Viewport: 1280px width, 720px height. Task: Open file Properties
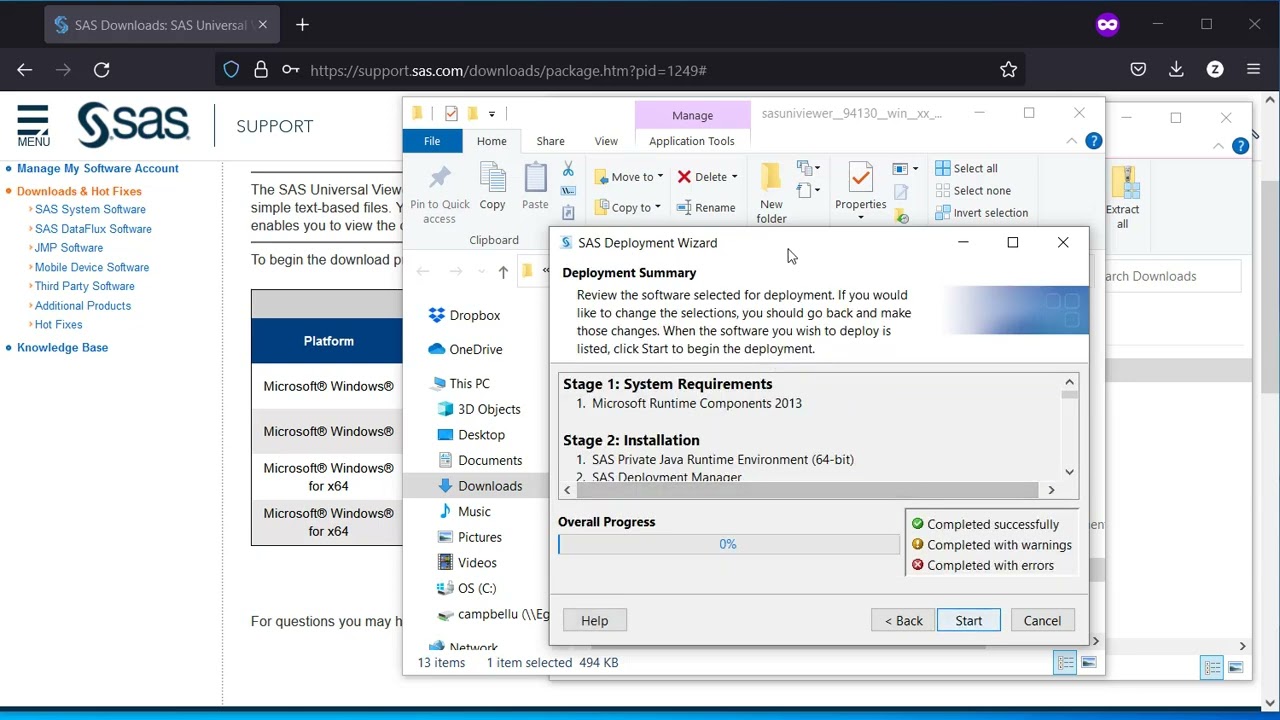pos(860,190)
